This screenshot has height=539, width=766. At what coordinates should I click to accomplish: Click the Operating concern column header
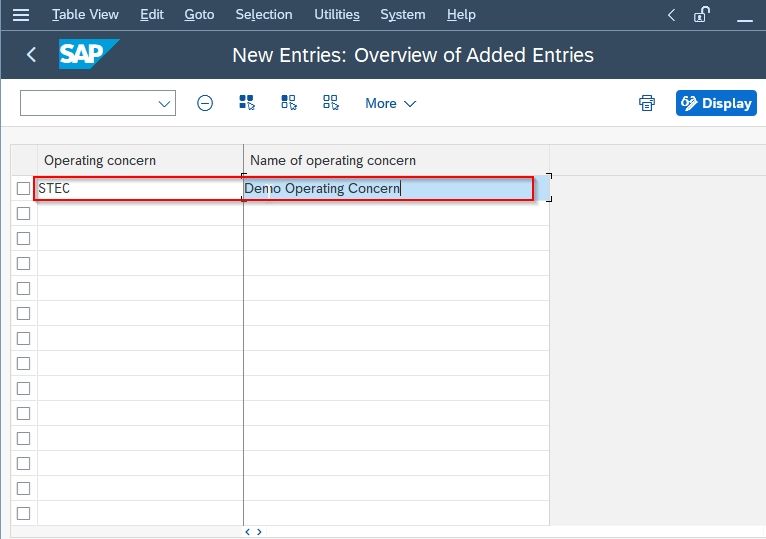[140, 160]
